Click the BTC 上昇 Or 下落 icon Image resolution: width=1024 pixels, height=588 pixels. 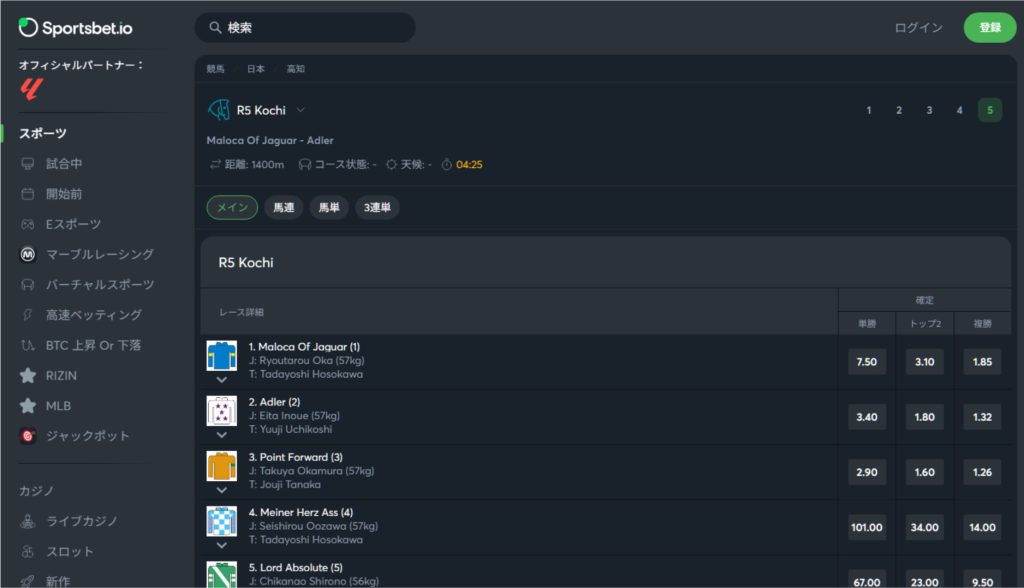tap(27, 345)
